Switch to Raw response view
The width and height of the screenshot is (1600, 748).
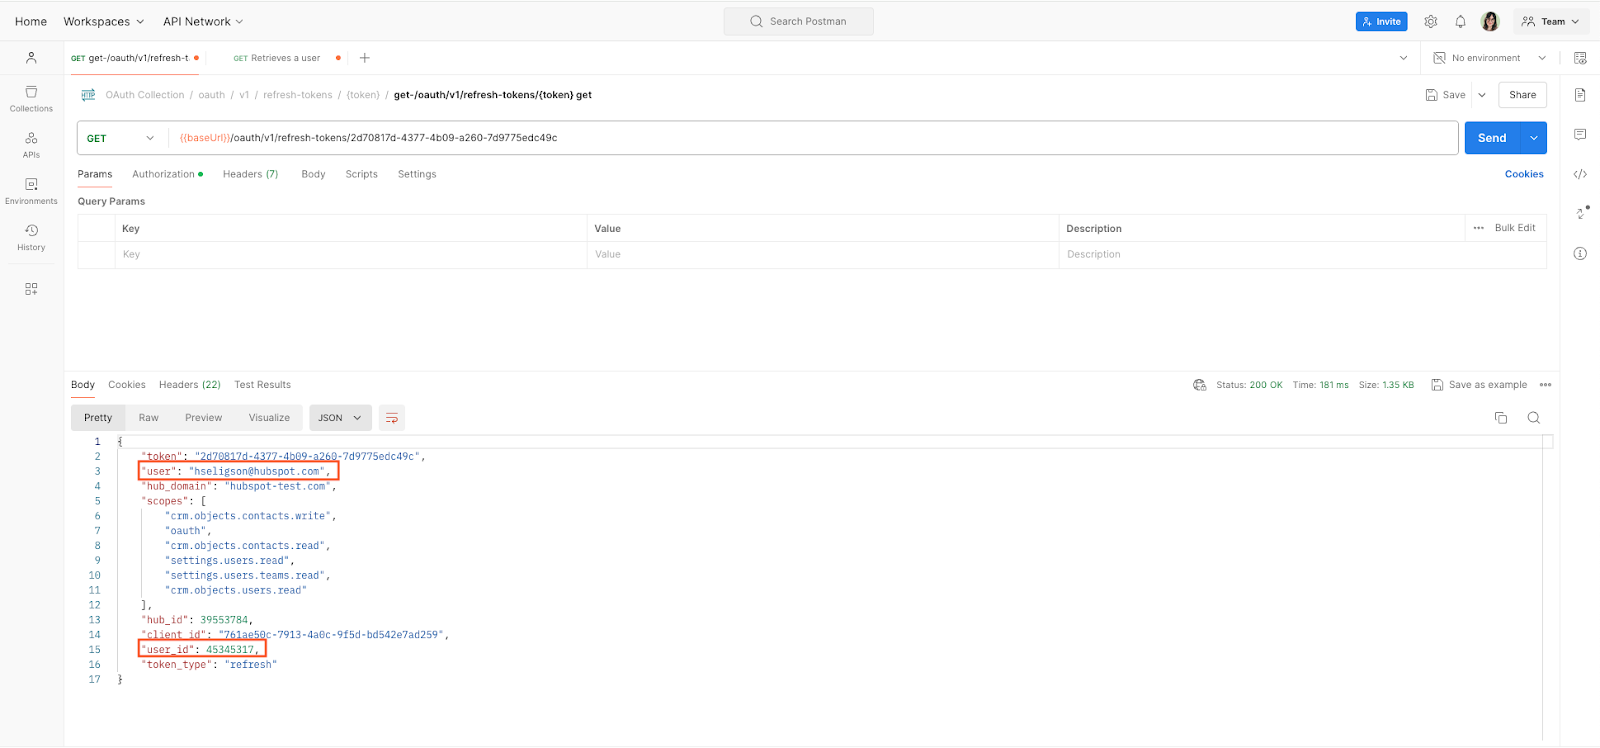pyautogui.click(x=149, y=418)
